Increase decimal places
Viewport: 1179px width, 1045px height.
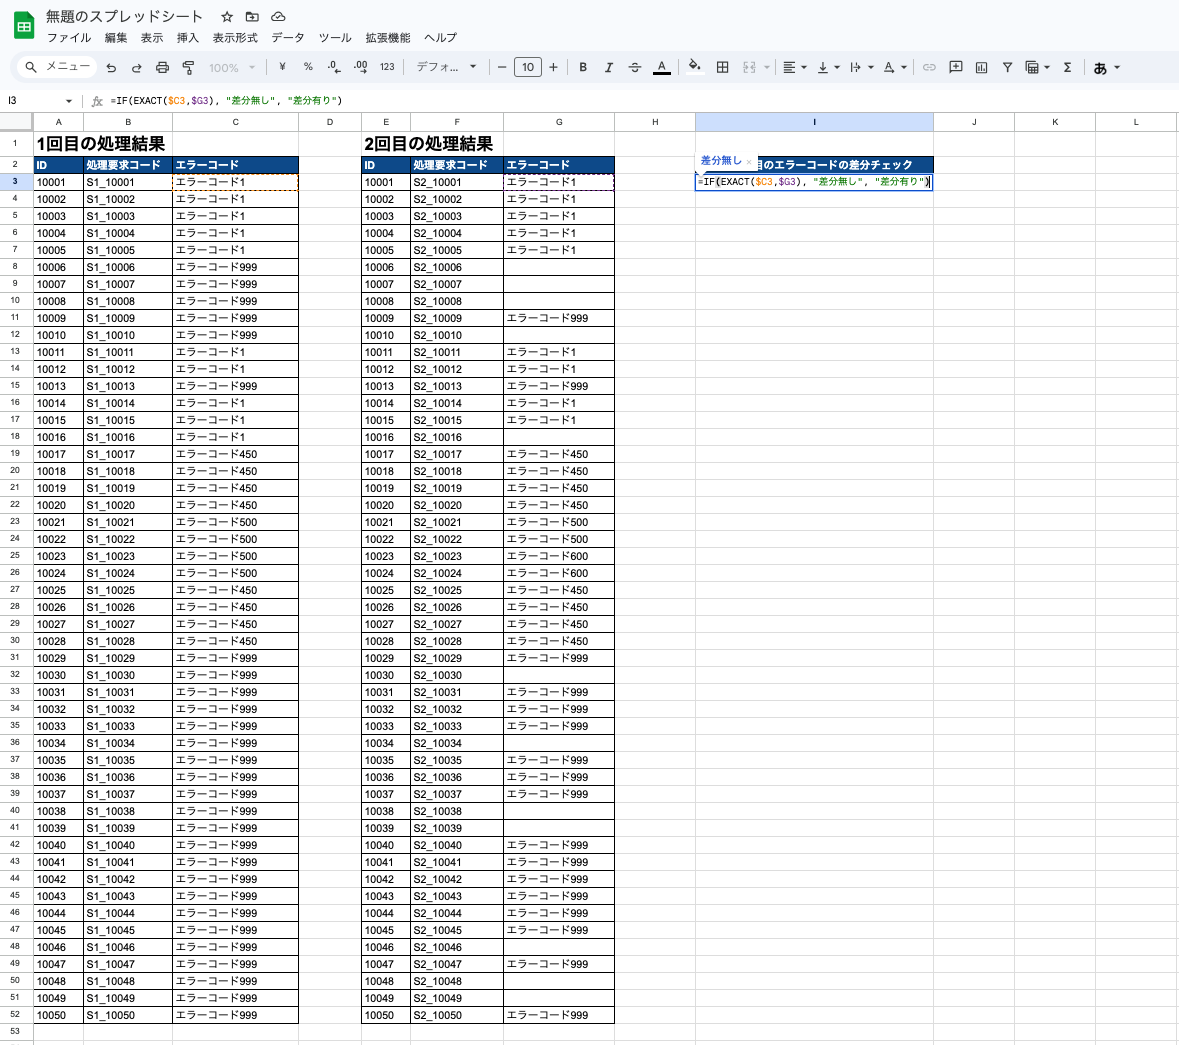tap(361, 67)
